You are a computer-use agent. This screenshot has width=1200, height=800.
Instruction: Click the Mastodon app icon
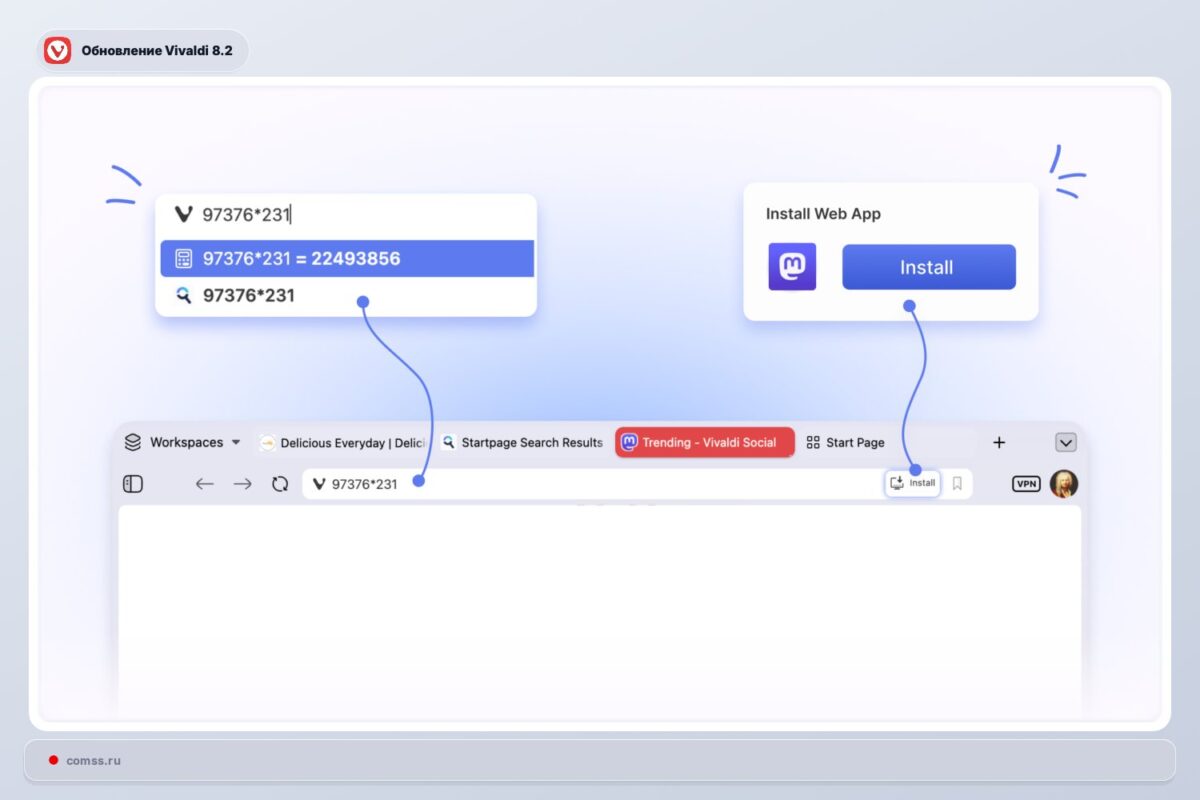point(792,267)
